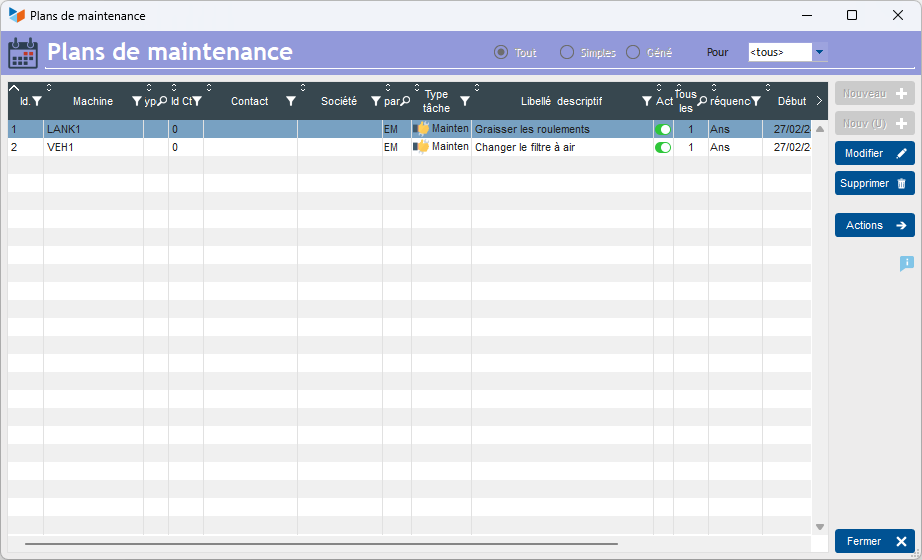Open the Pour dropdown list
The width and height of the screenshot is (922, 560).
819,52
